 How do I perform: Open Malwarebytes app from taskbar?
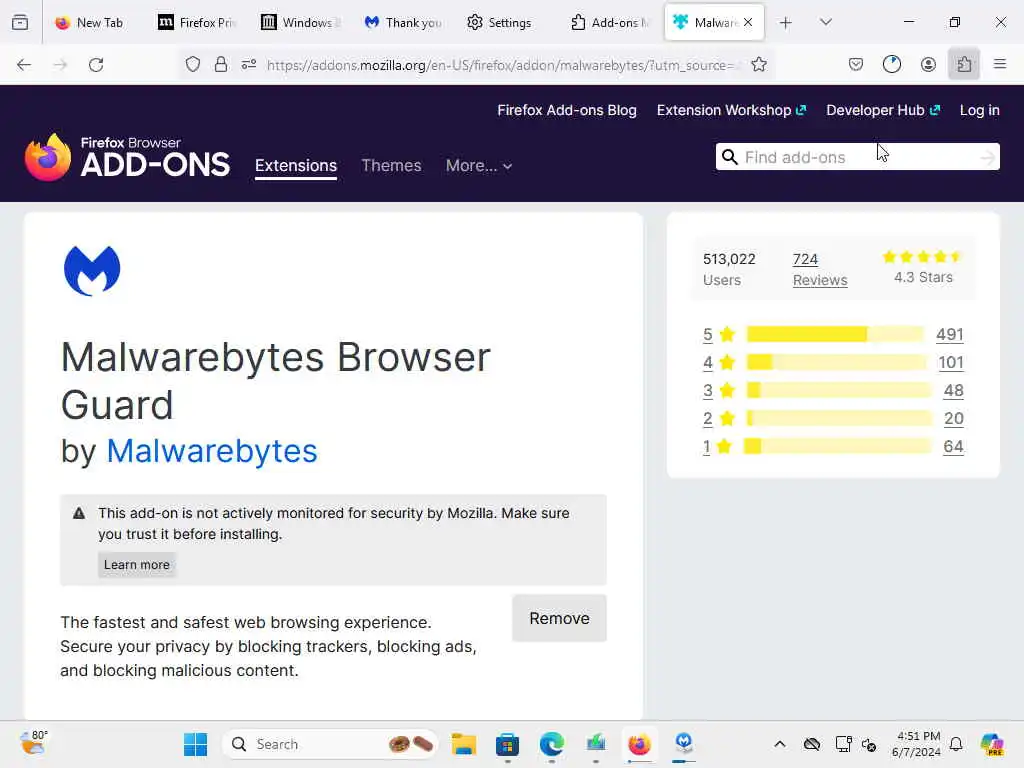(x=684, y=743)
